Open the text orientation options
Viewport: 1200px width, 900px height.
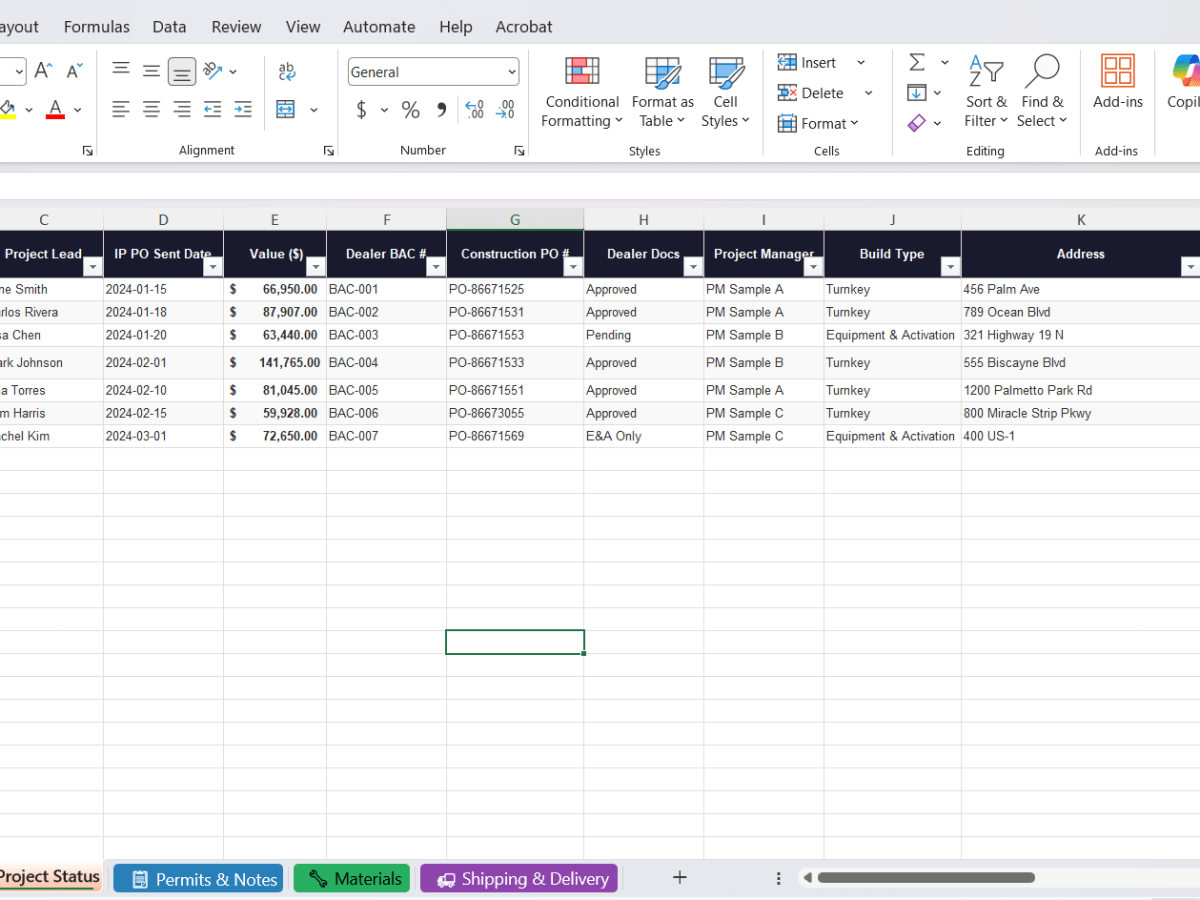coord(220,71)
